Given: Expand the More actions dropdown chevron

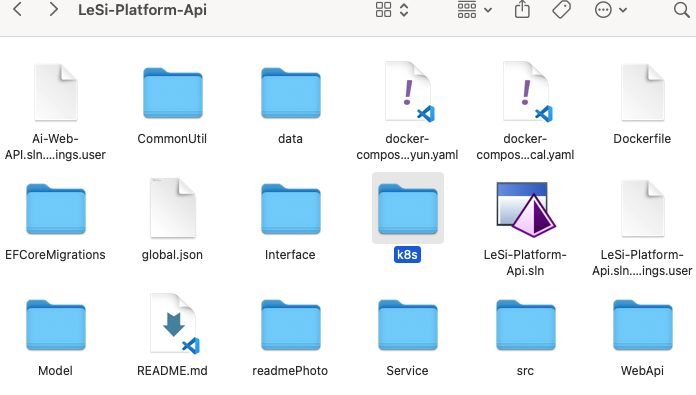Looking at the screenshot, I should (623, 10).
